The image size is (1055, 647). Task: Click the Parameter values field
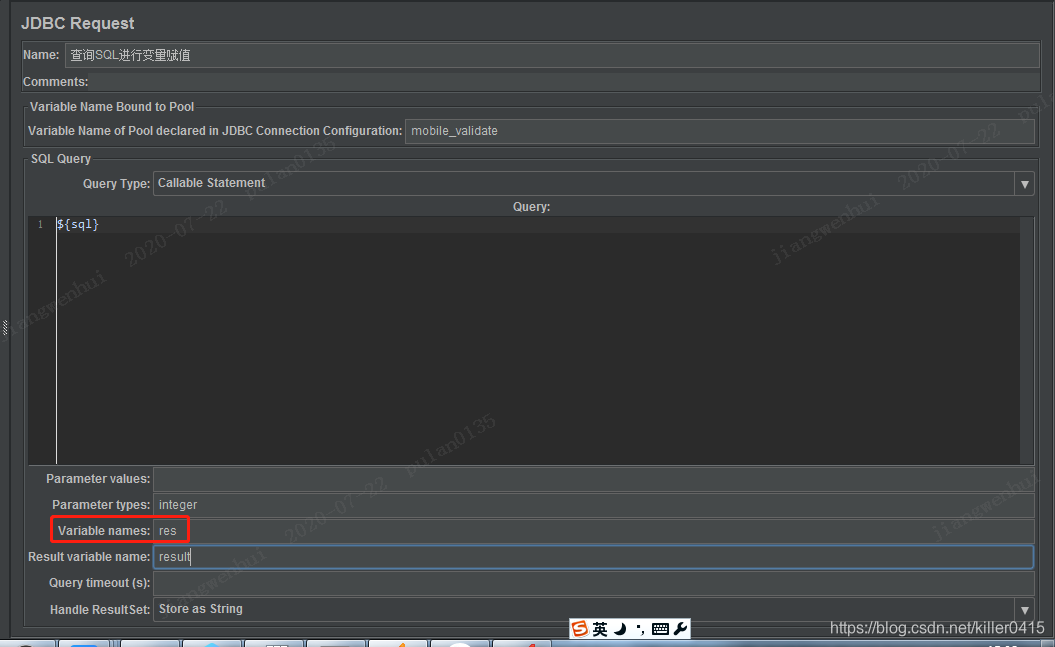click(500, 478)
